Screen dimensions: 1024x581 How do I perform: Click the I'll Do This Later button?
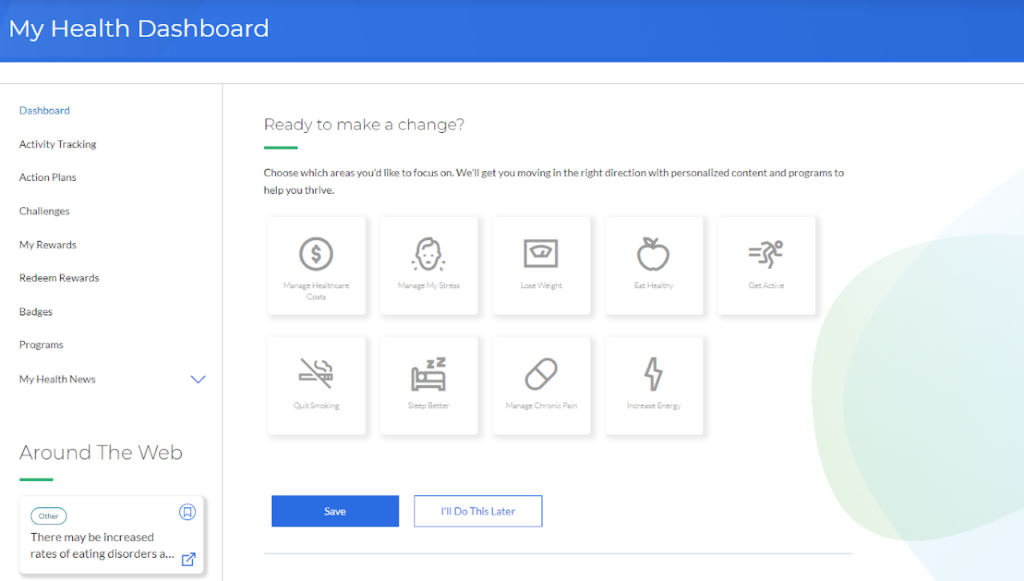click(478, 511)
